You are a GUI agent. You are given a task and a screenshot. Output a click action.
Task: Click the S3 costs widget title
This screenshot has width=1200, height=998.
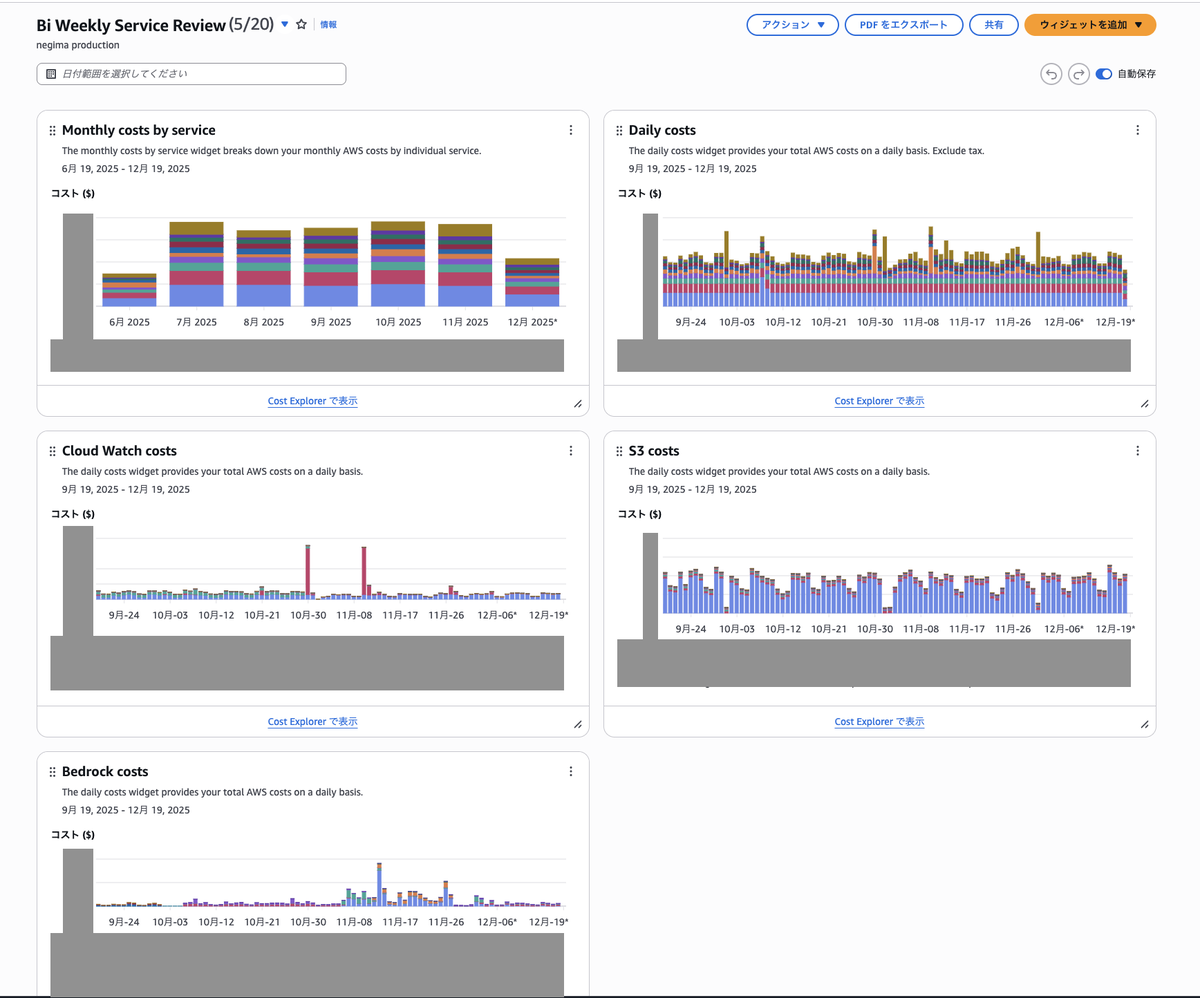coord(654,451)
